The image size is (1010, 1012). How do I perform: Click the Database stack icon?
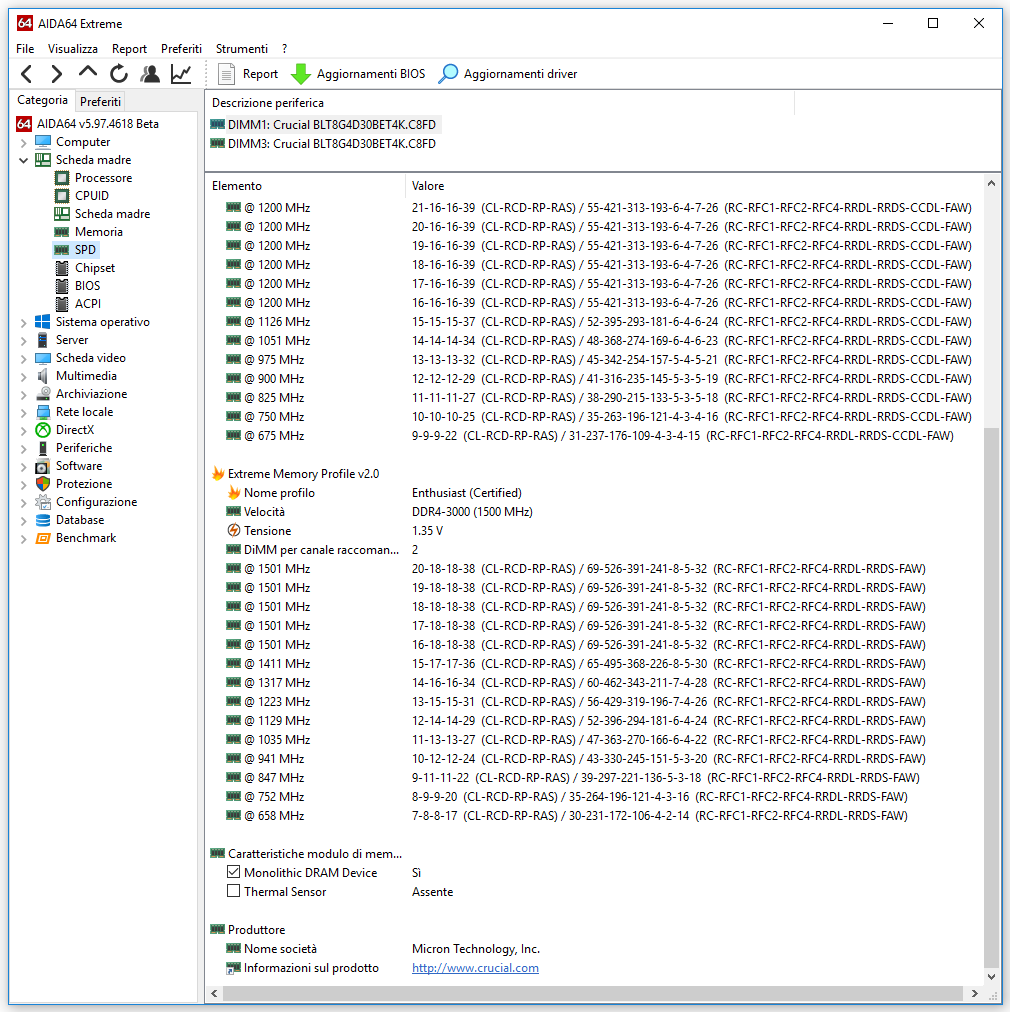(x=43, y=520)
